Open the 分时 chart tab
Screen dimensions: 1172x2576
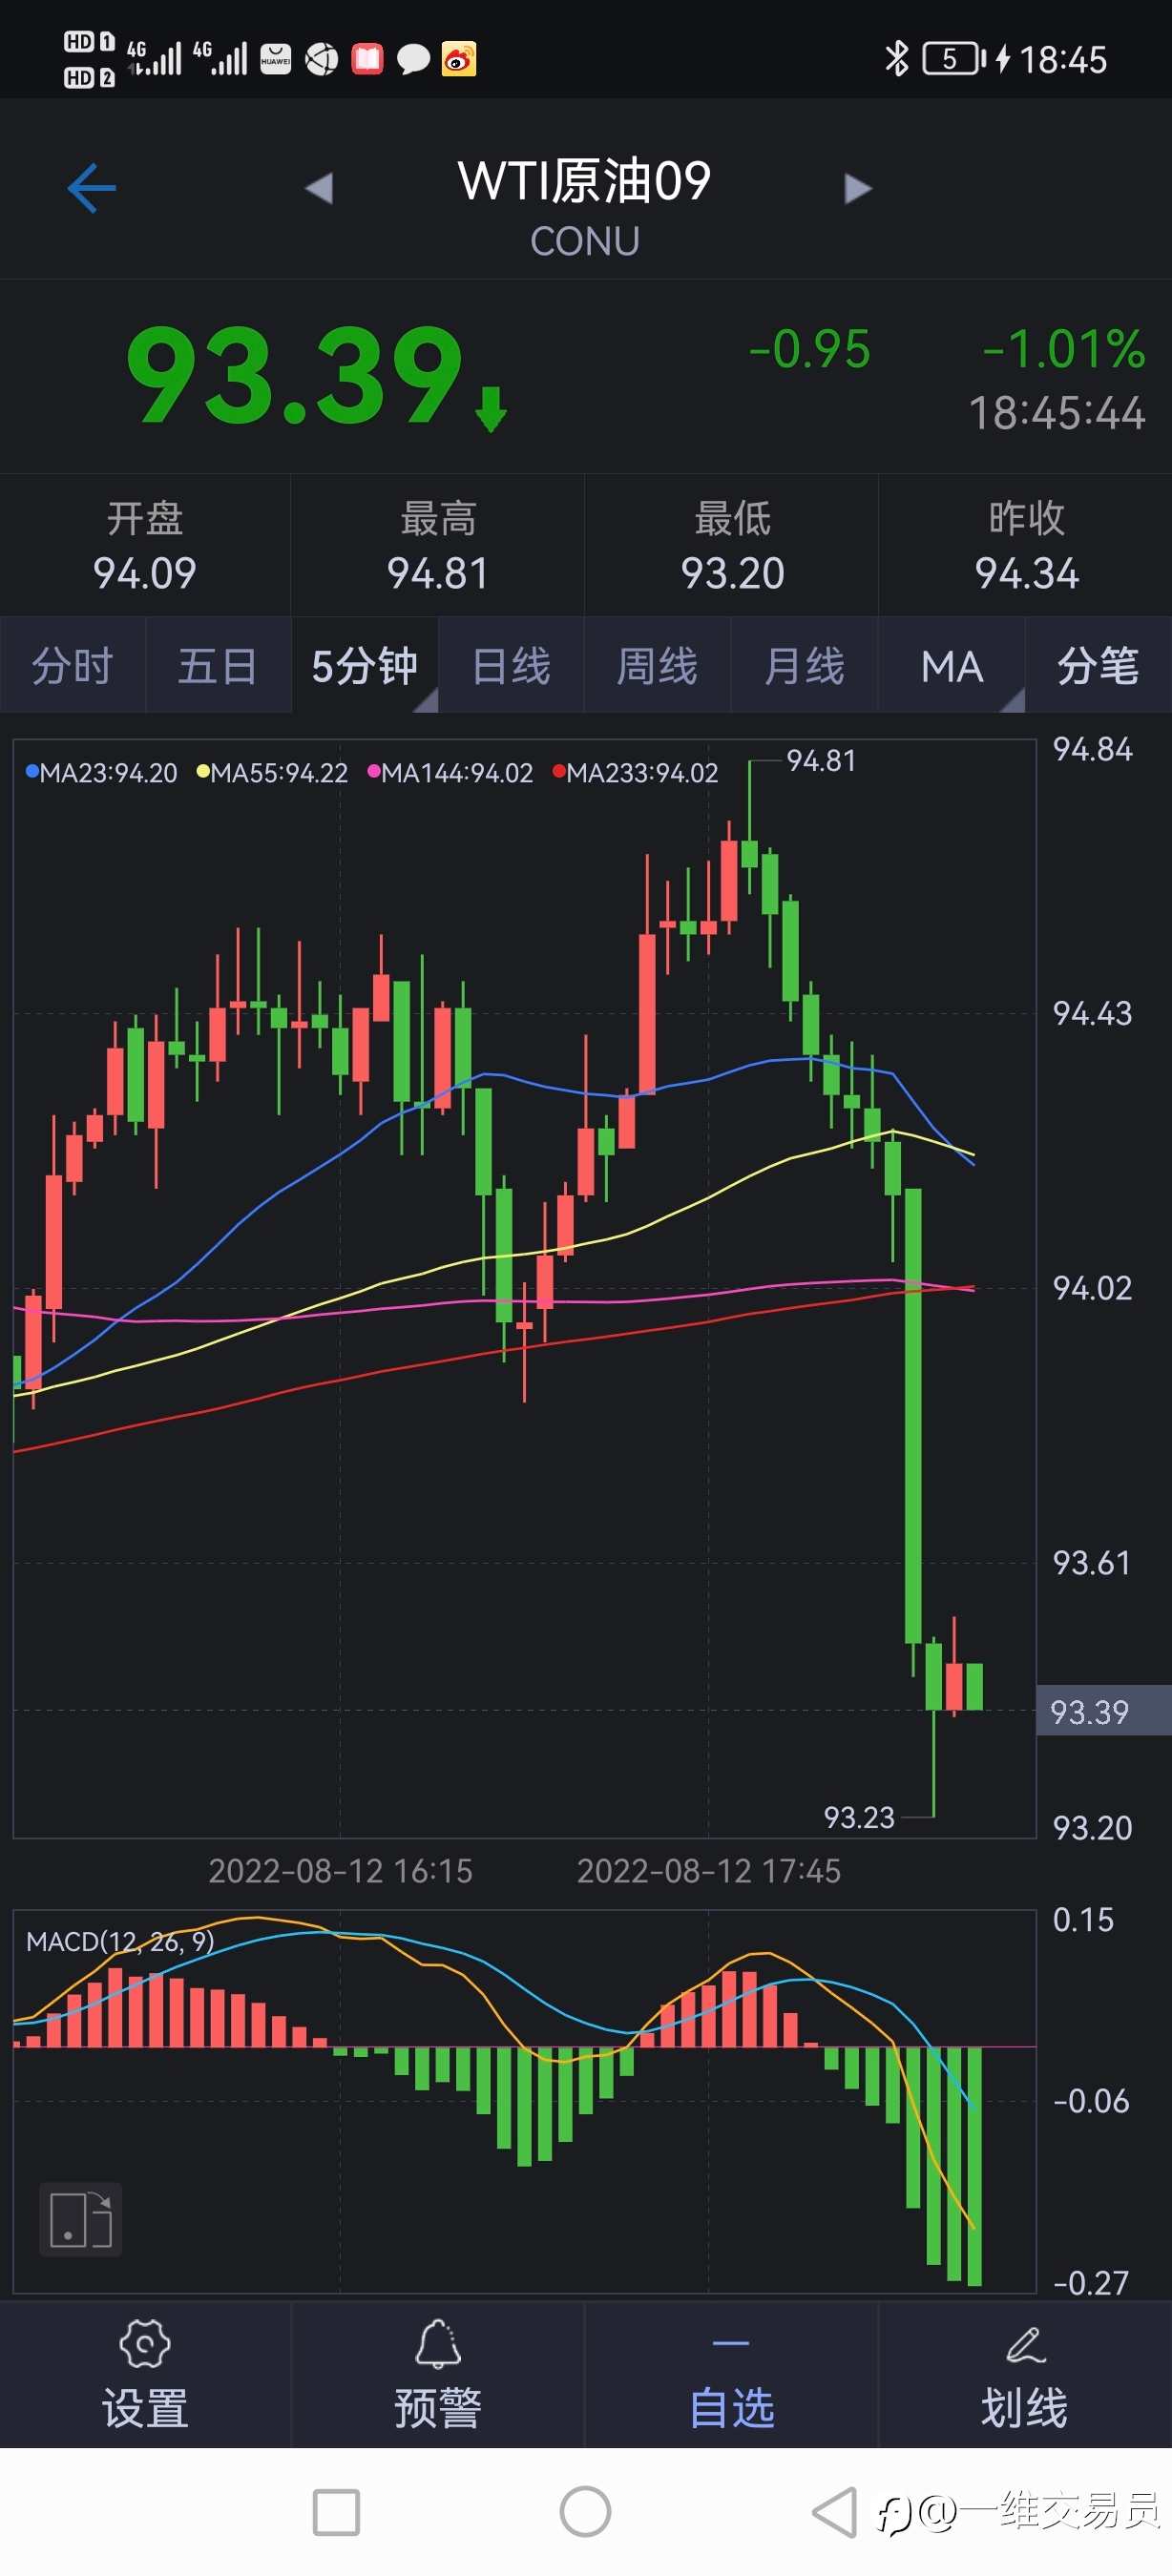pyautogui.click(x=72, y=666)
